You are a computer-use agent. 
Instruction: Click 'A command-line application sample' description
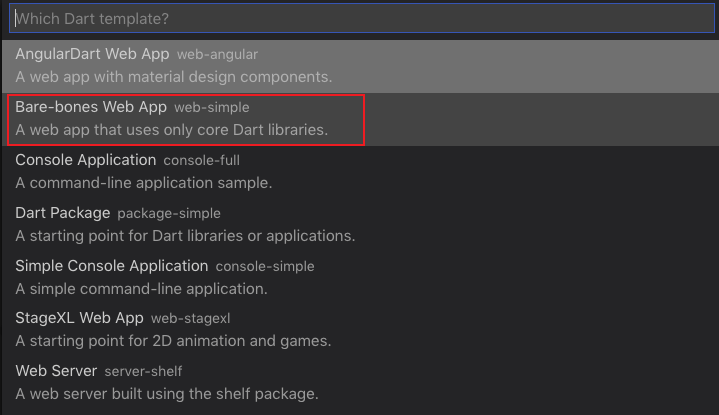point(144,183)
